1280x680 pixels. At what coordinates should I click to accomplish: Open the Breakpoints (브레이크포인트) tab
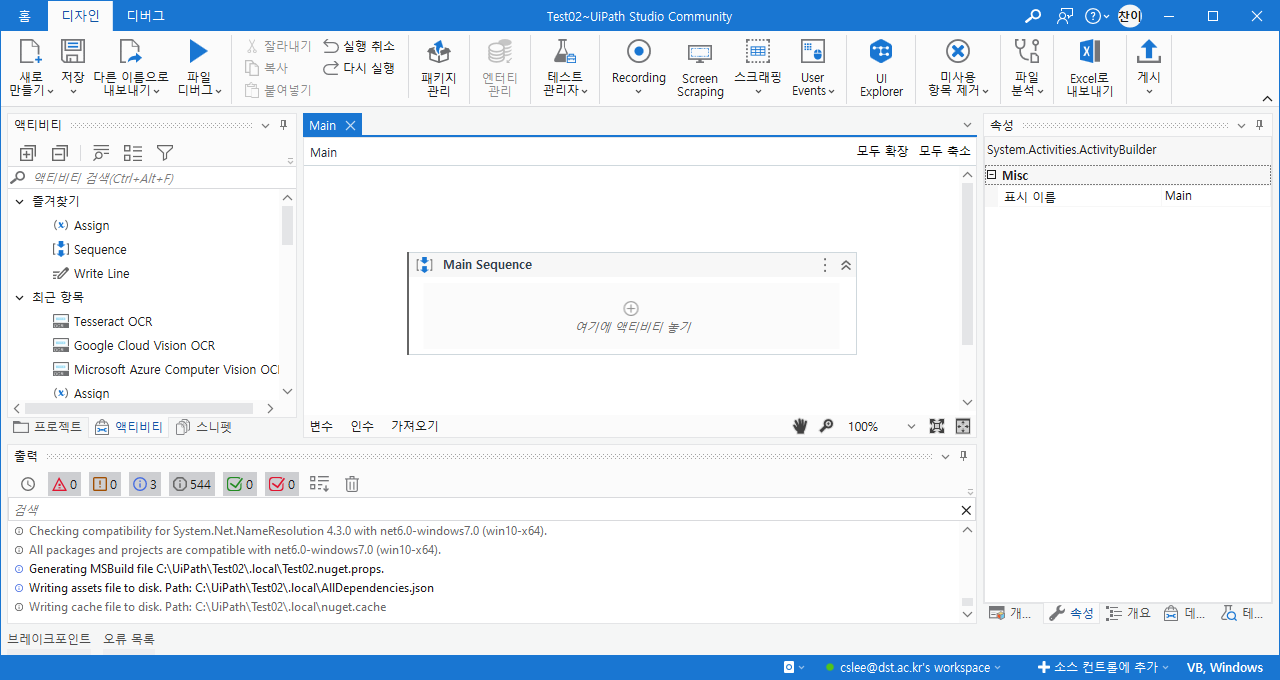pos(49,639)
